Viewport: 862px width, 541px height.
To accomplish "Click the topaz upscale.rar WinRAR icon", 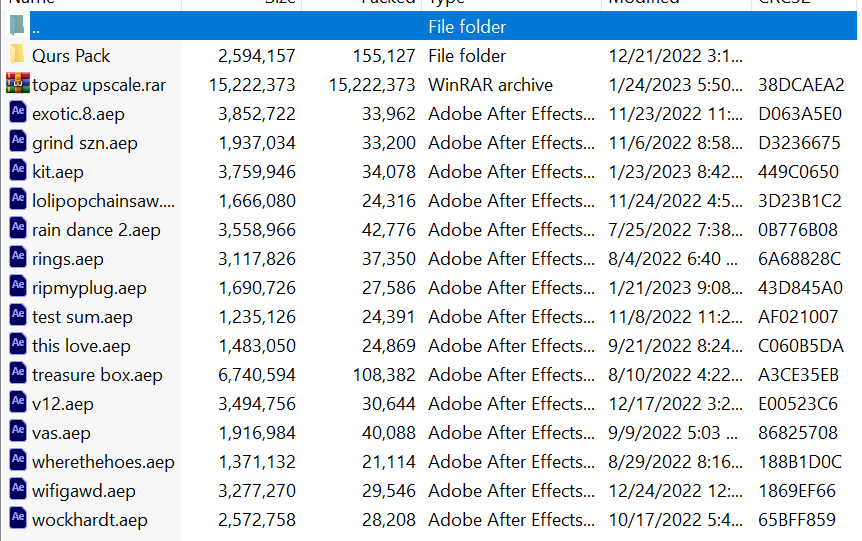I will [x=18, y=84].
